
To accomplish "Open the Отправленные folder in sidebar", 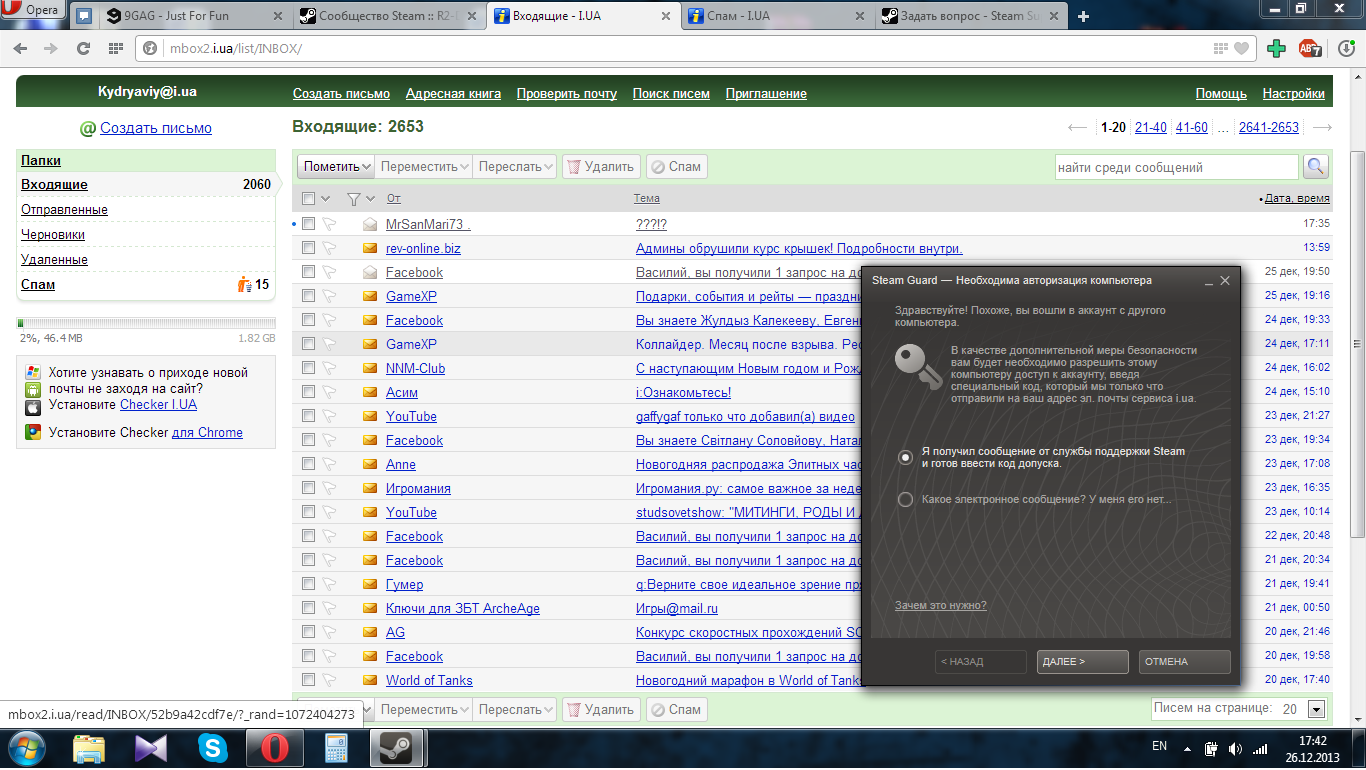I will point(64,209).
